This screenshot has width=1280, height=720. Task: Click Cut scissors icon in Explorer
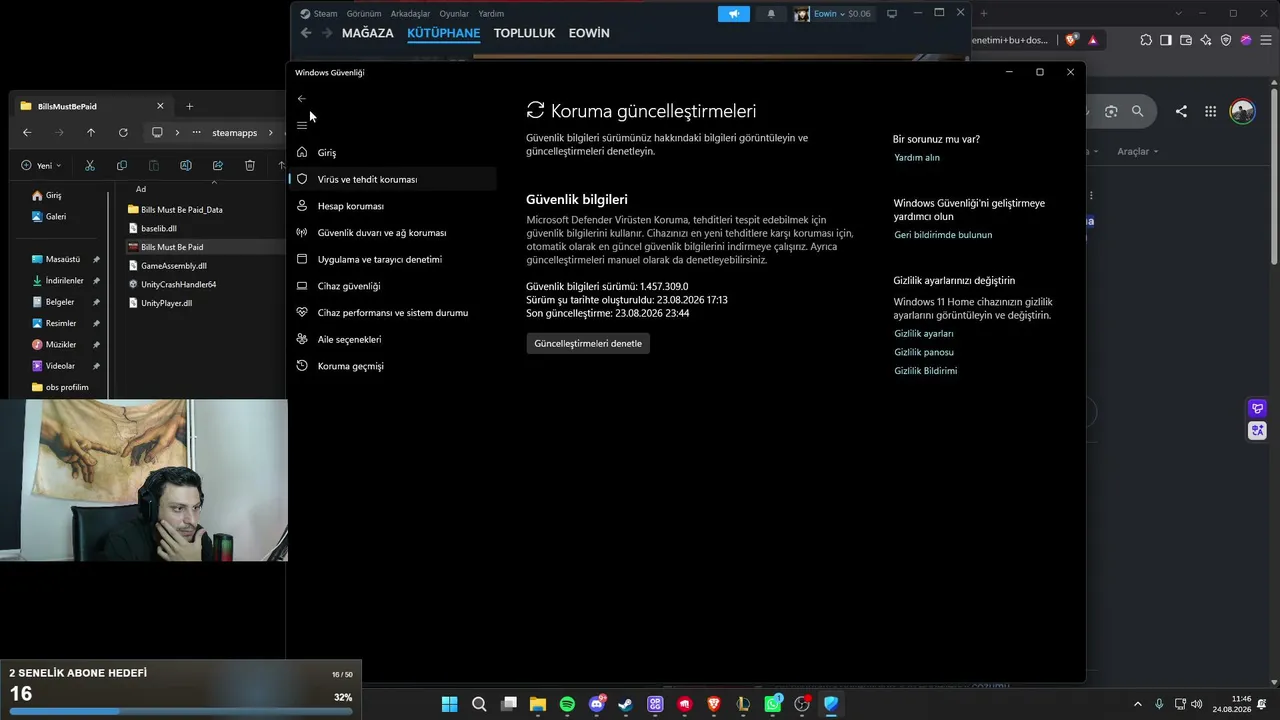coord(90,165)
